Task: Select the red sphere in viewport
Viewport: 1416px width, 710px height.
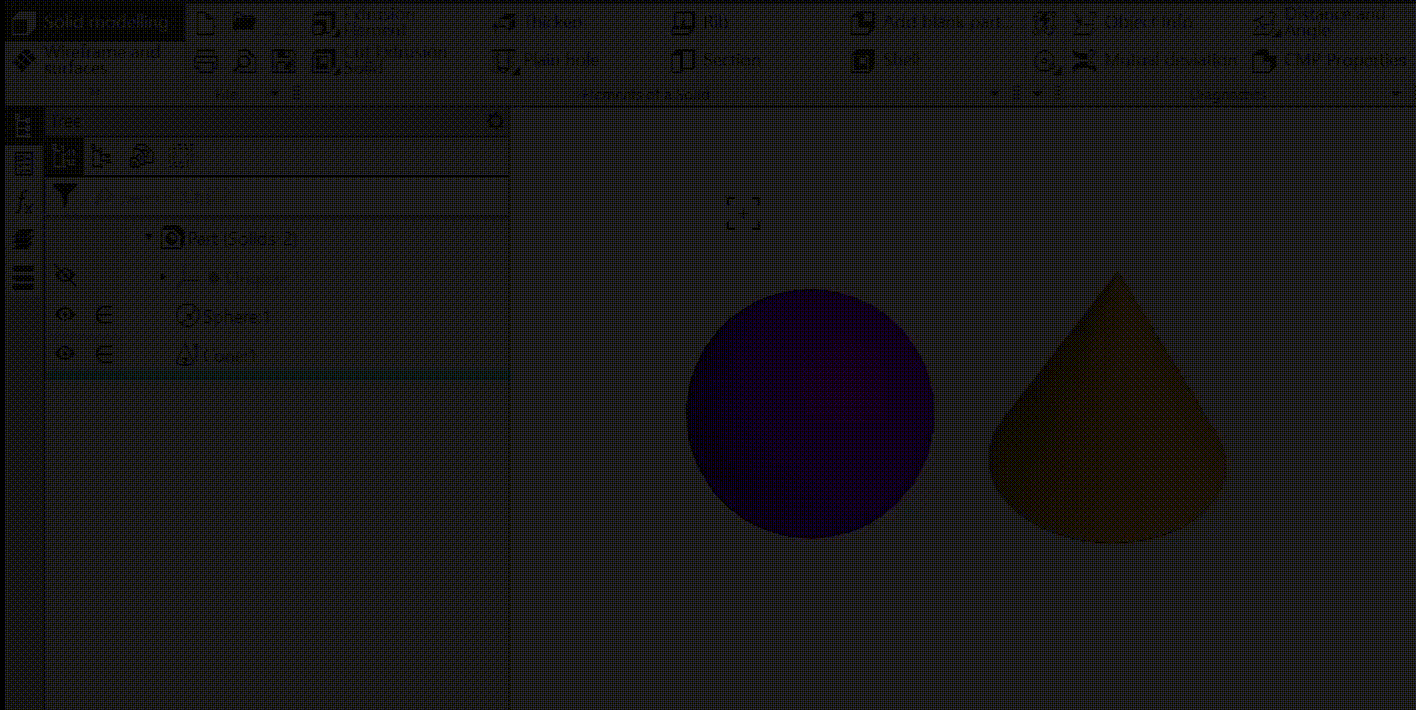Action: click(810, 413)
